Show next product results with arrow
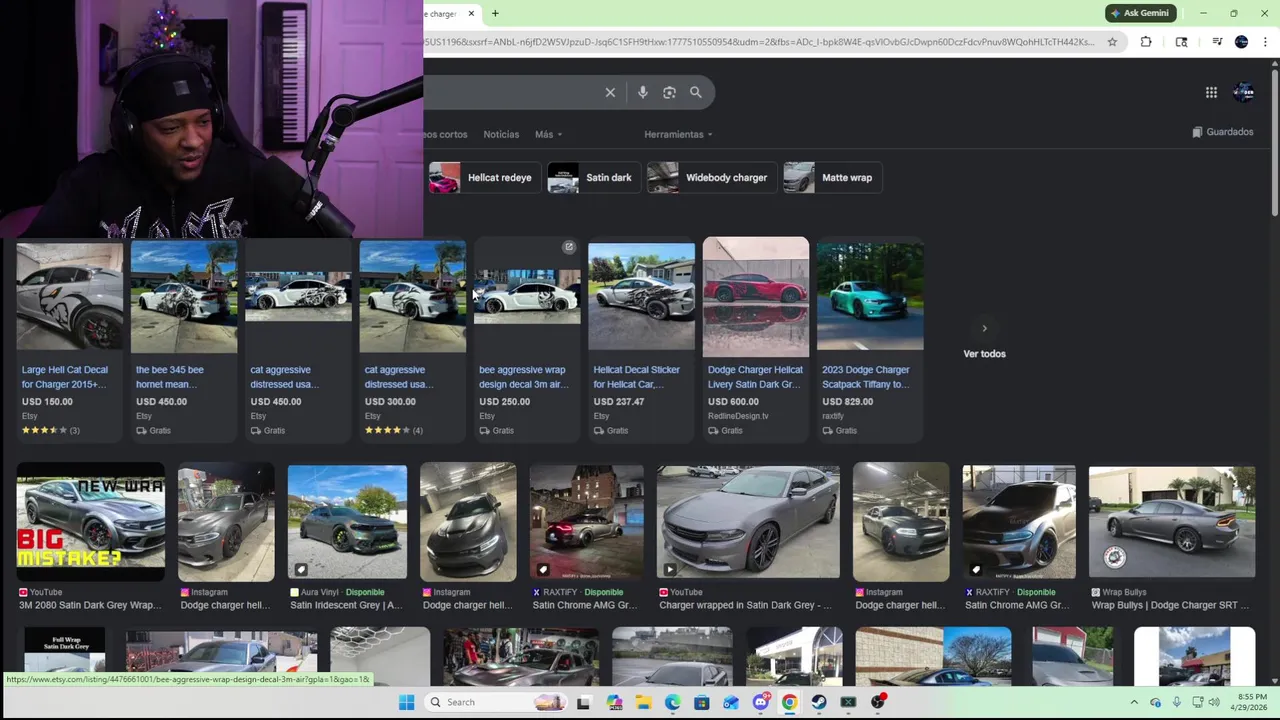 (984, 328)
